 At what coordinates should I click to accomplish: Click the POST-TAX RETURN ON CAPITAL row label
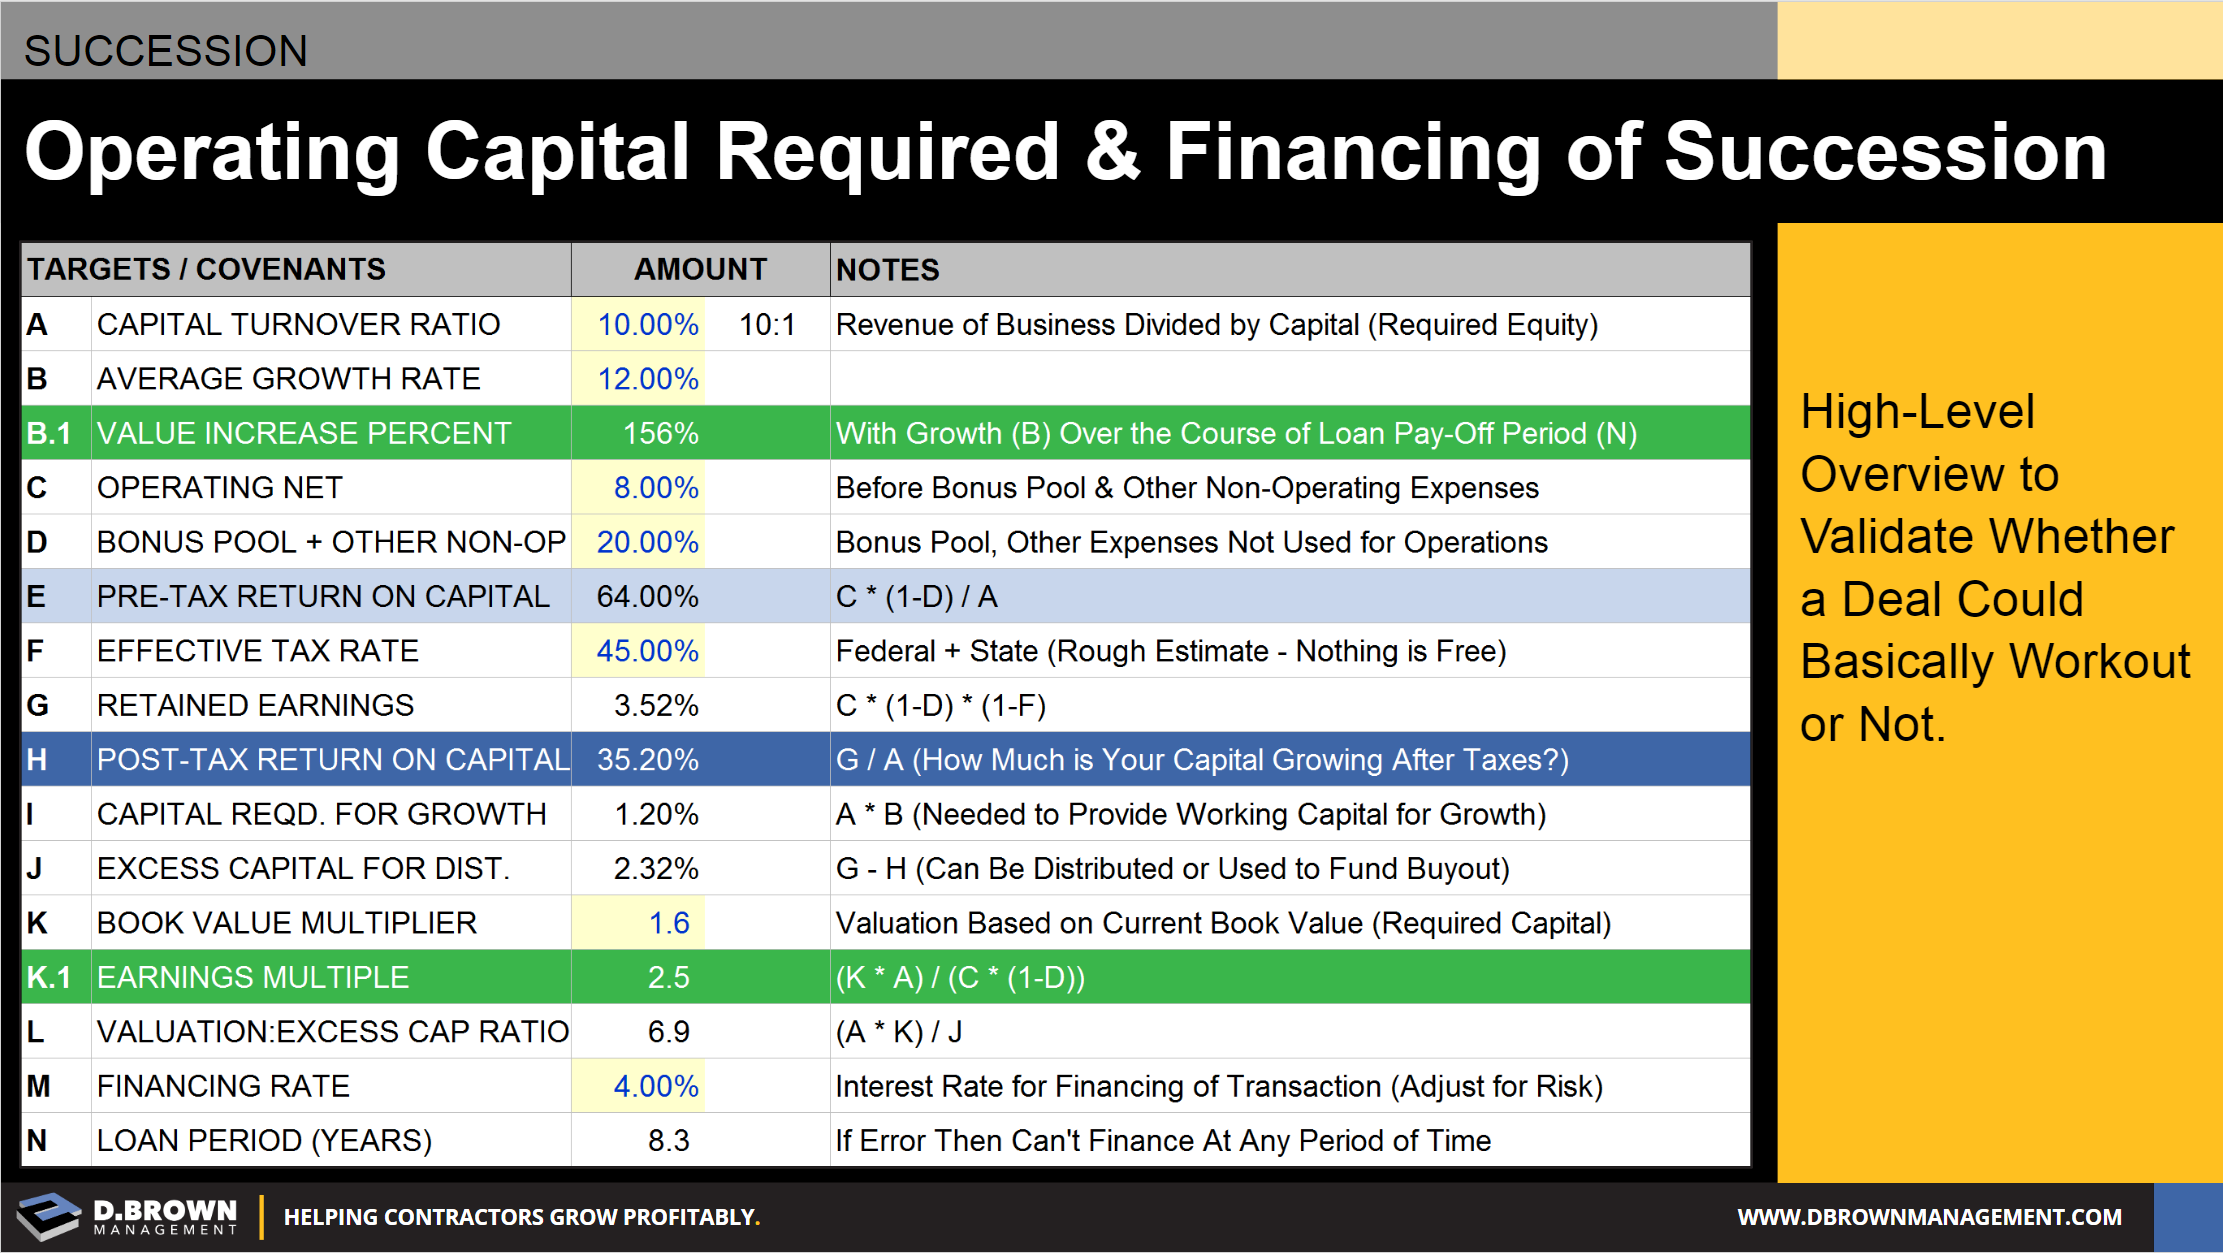click(333, 760)
